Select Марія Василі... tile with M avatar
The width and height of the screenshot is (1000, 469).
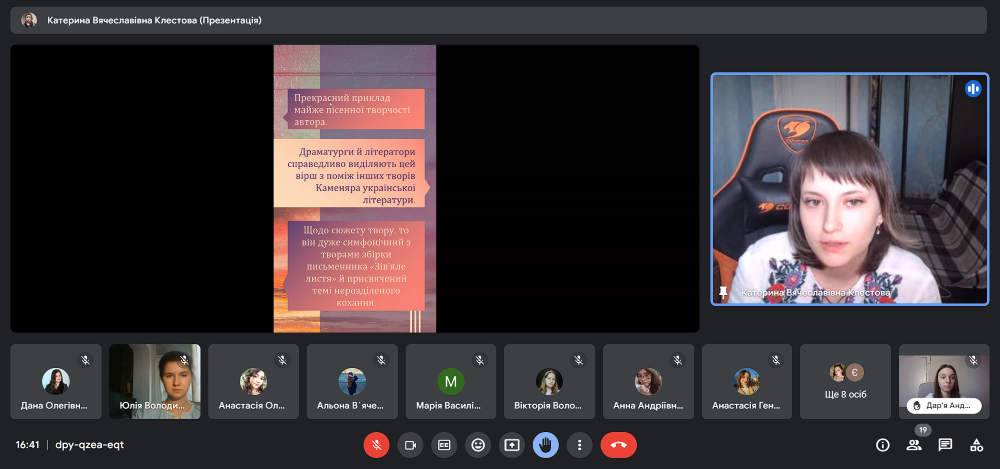(x=451, y=382)
